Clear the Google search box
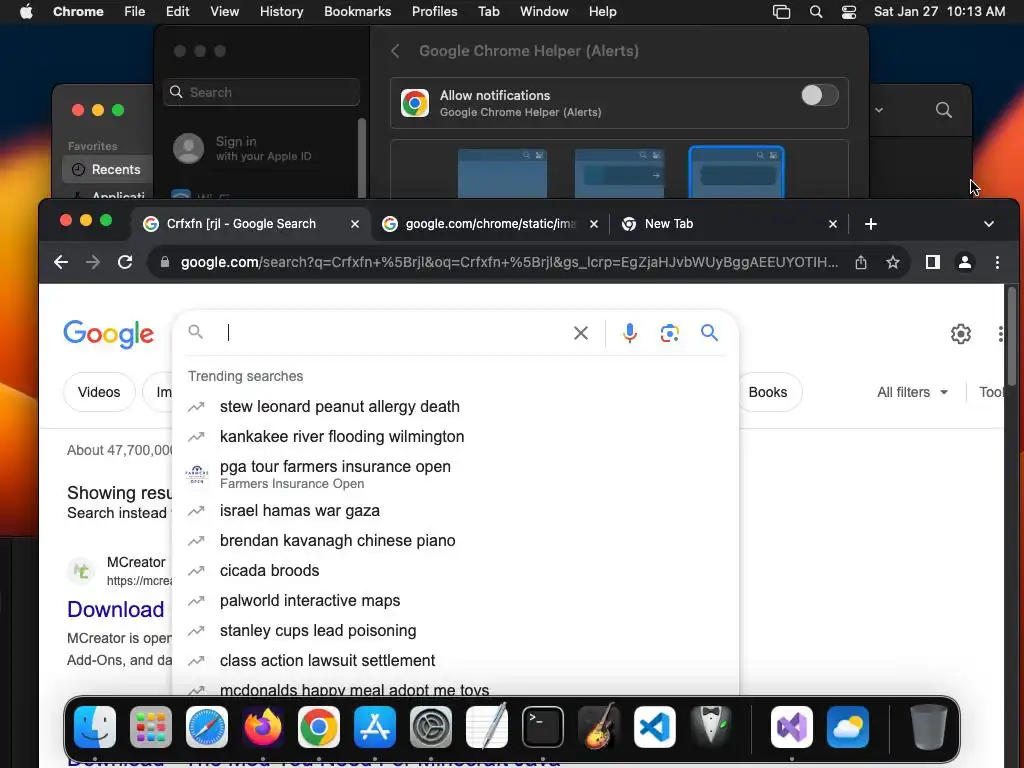The image size is (1024, 768). [x=581, y=333]
